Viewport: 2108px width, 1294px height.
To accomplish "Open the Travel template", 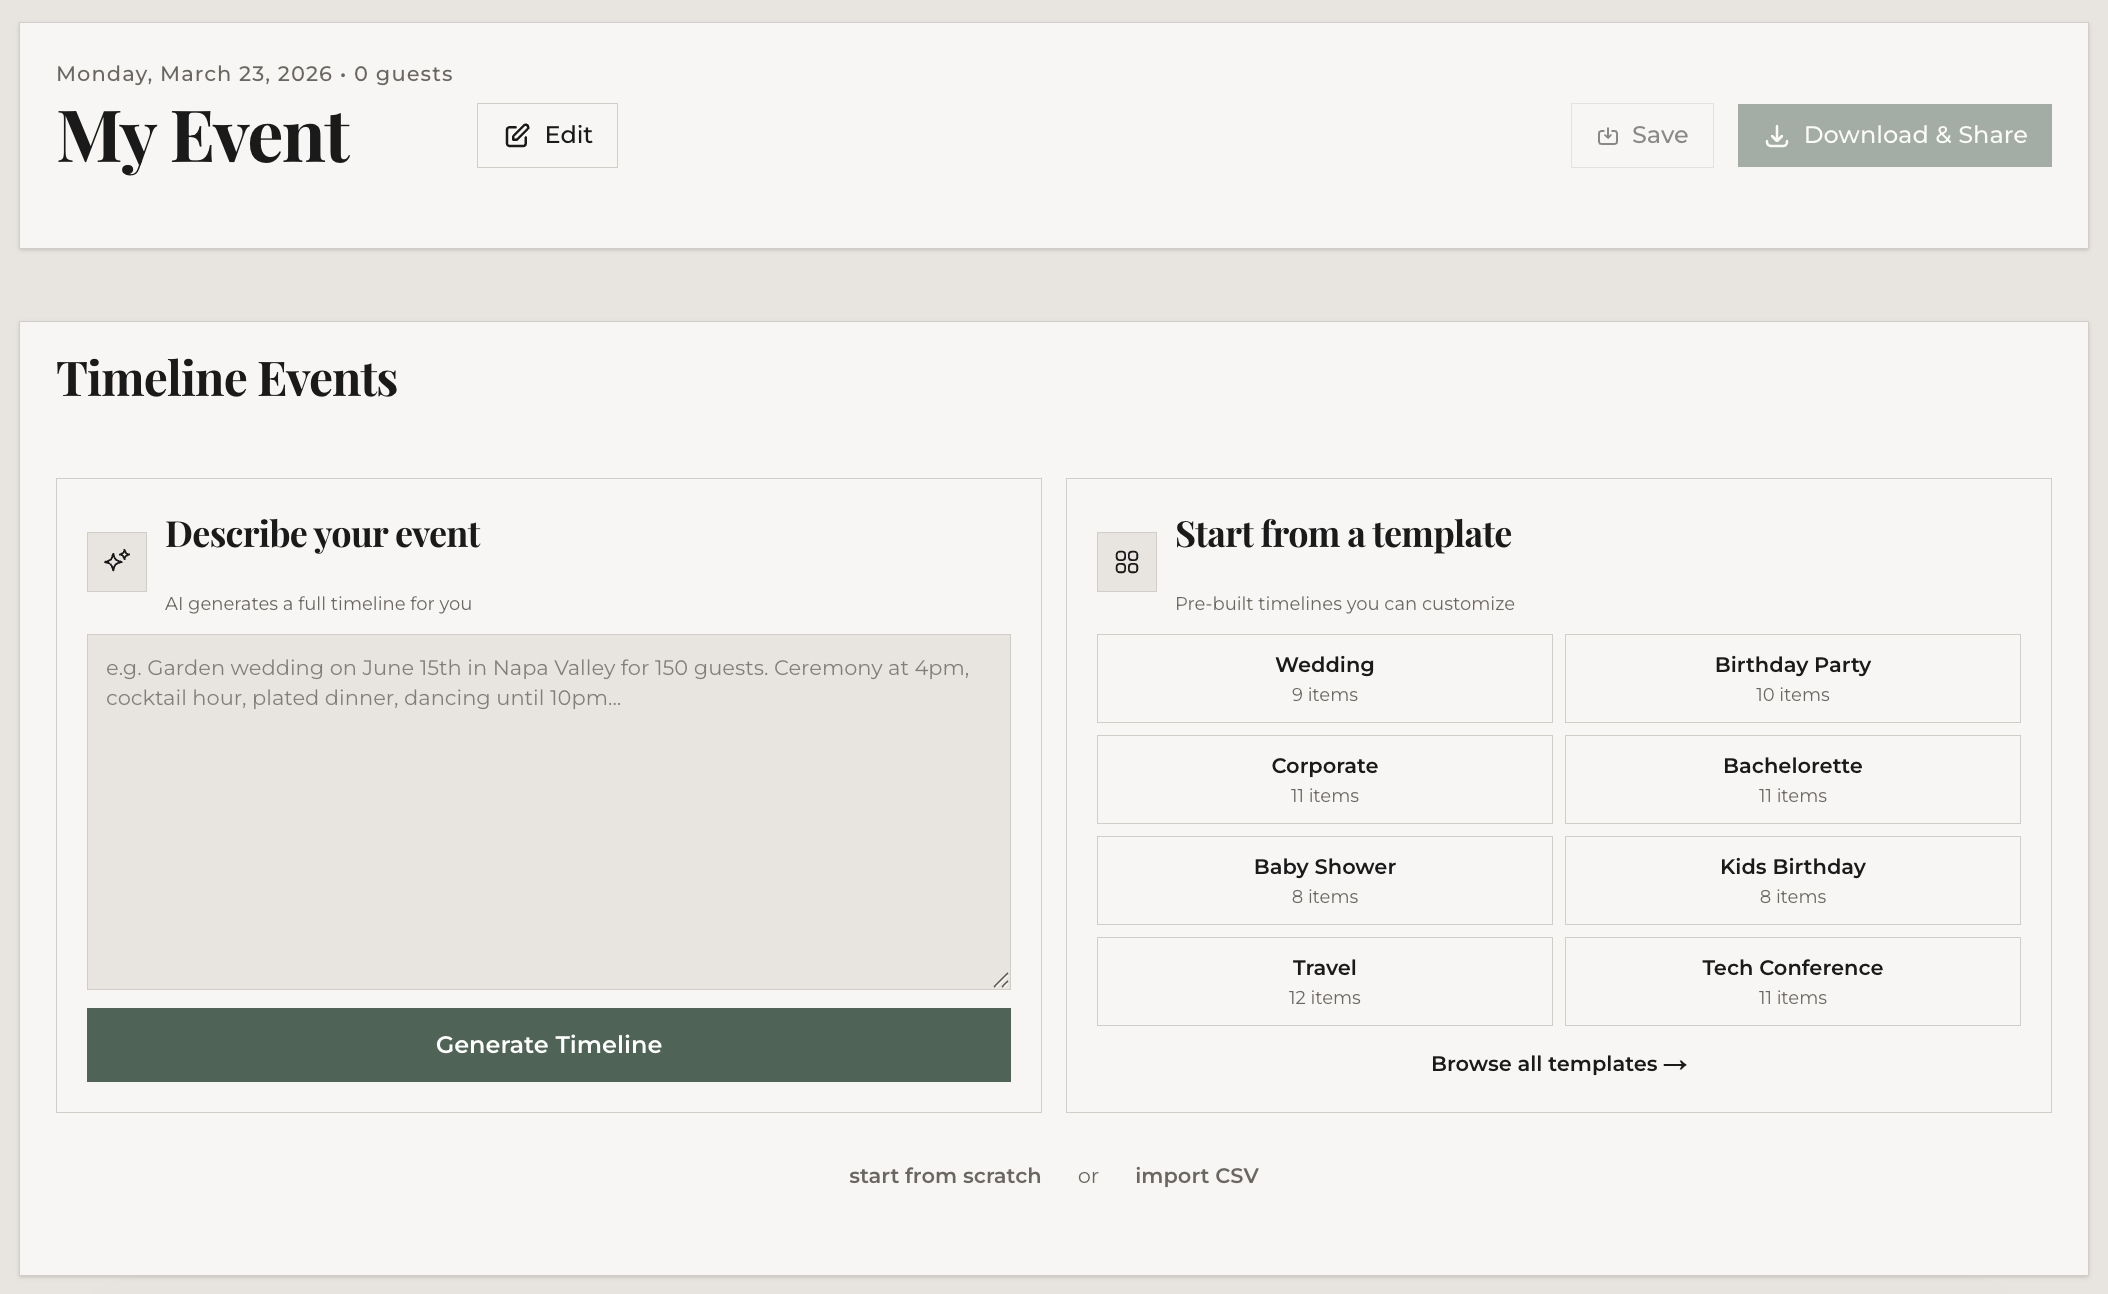I will click(x=1324, y=981).
